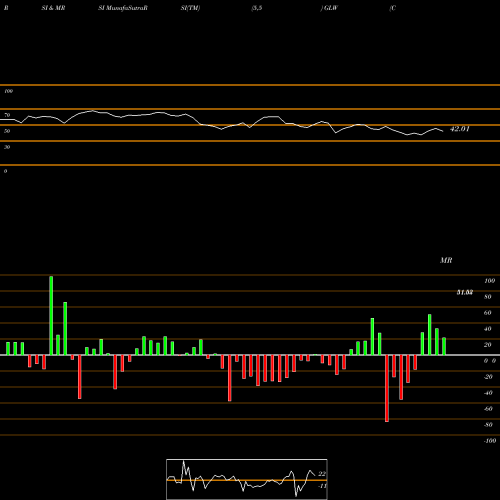Click the -11 label in the mini chart
Viewport: 500px width, 500px height.
[x=322, y=486]
